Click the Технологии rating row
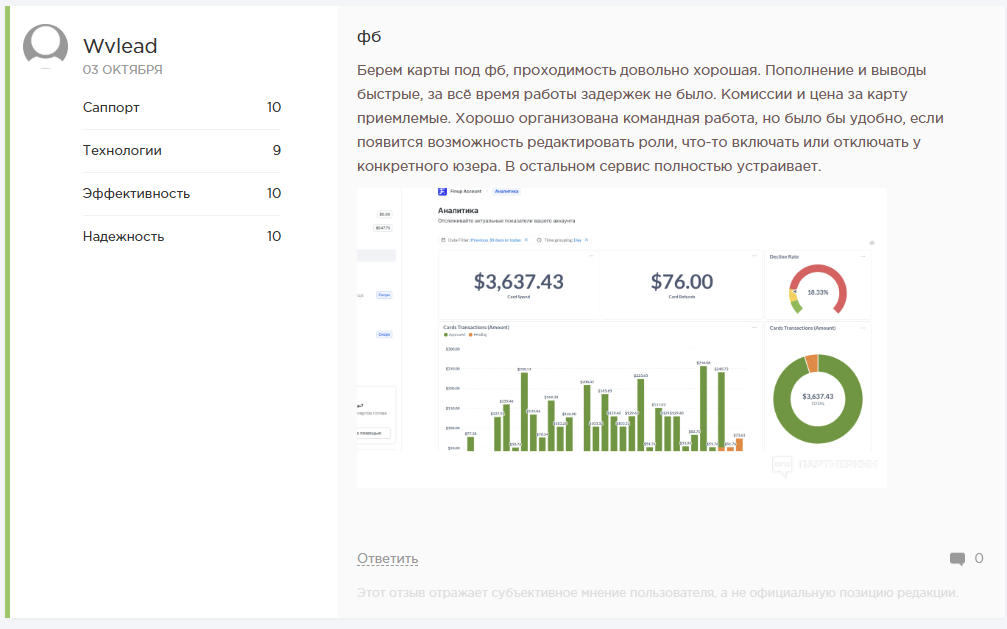This screenshot has width=1007, height=629. (x=181, y=150)
